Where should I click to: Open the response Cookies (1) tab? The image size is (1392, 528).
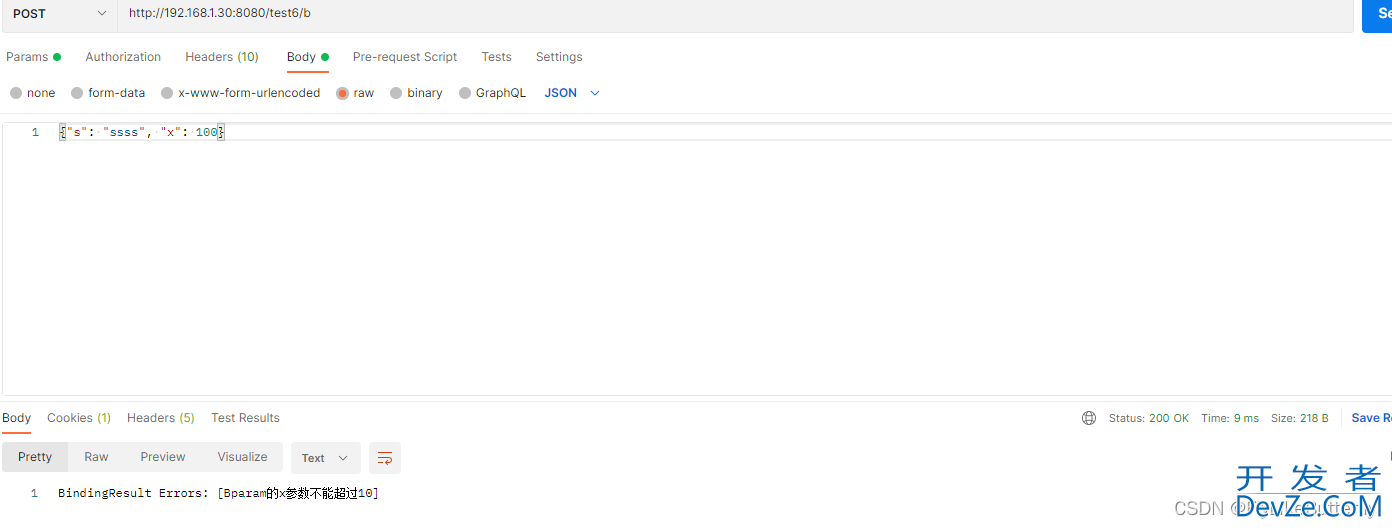(x=79, y=418)
